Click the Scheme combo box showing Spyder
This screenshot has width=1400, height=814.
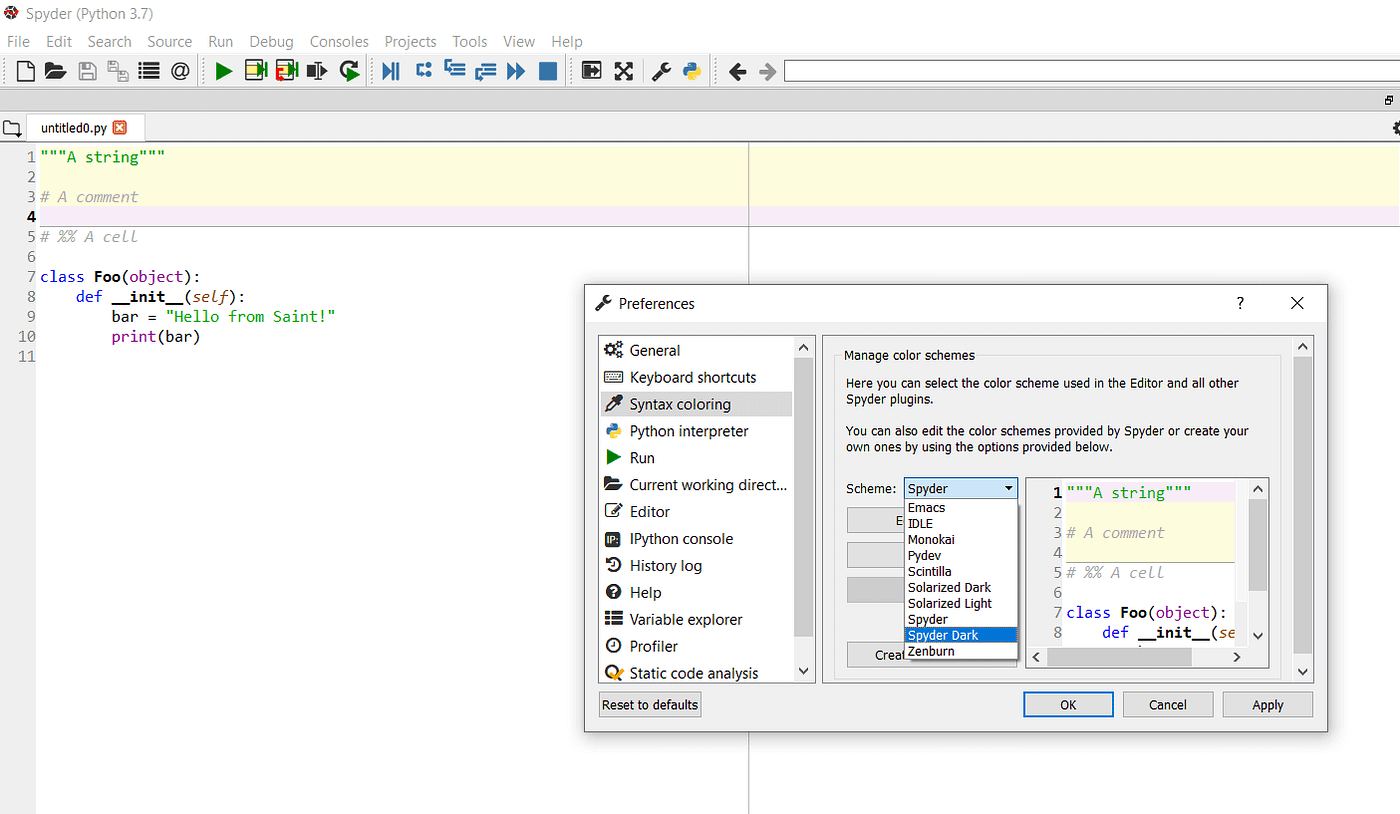[x=961, y=489]
